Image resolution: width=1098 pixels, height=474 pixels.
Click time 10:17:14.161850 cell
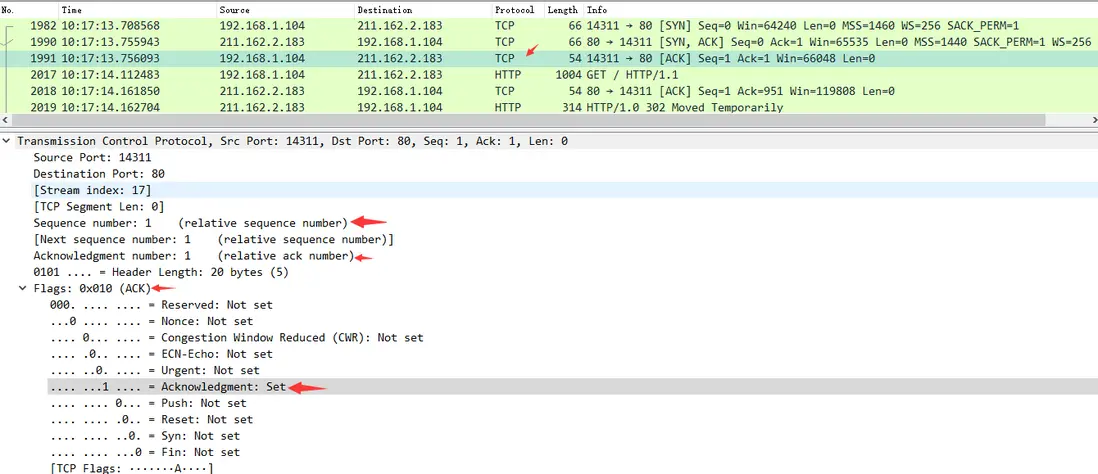(111, 91)
